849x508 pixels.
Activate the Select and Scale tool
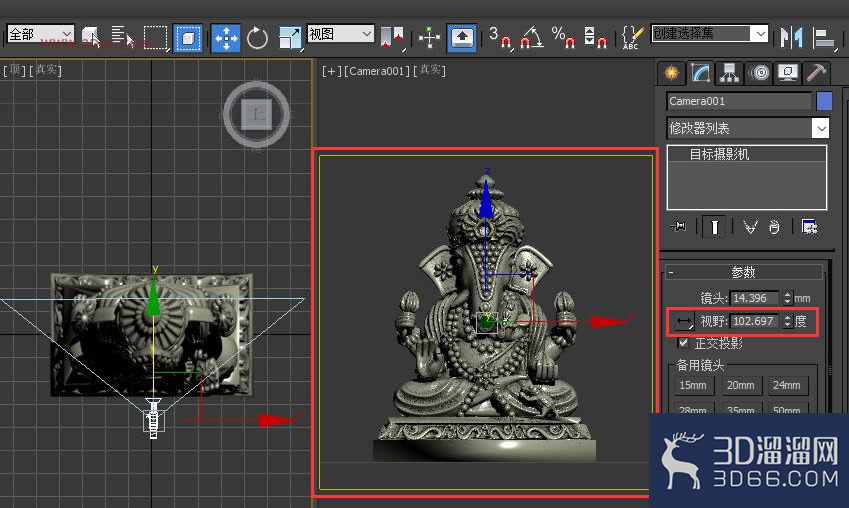(x=290, y=38)
